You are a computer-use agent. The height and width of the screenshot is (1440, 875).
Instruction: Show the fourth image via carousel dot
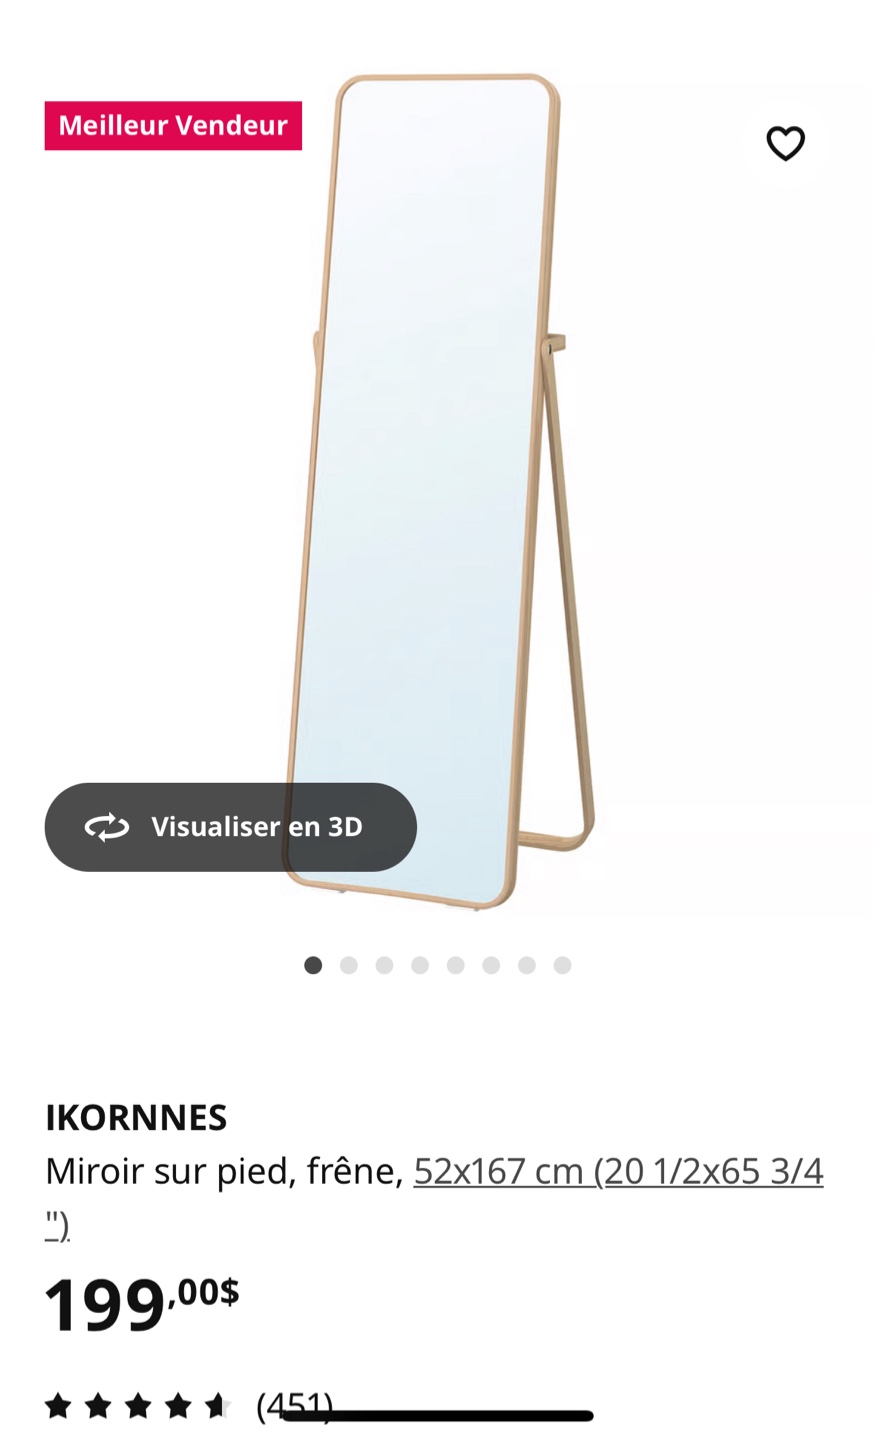(x=420, y=965)
